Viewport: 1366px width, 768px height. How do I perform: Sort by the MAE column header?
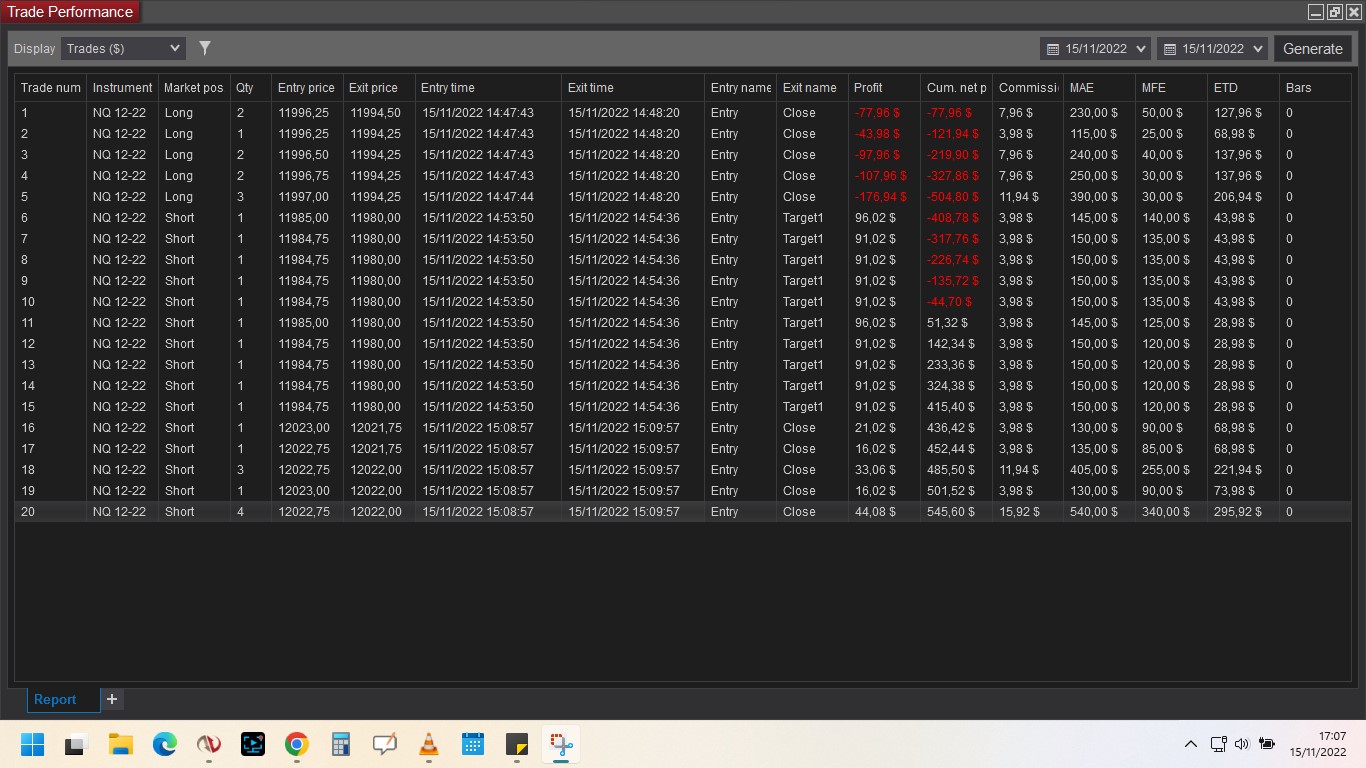tap(1099, 88)
